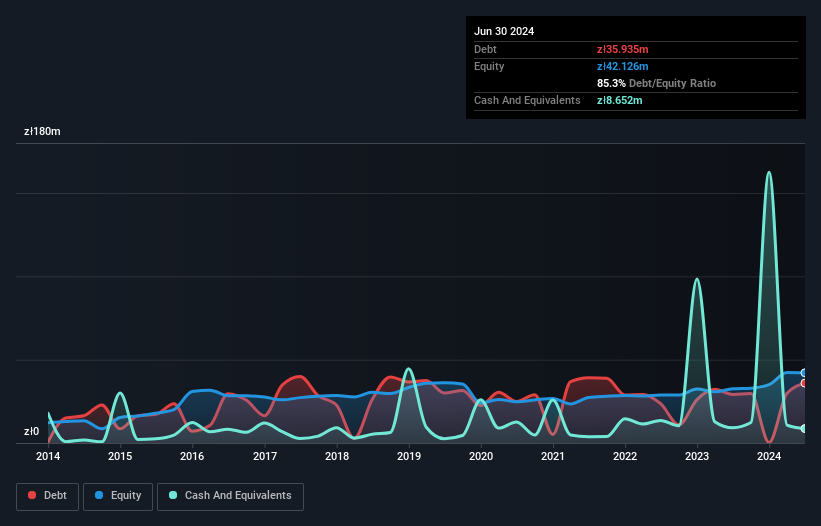Click the 2015 x-axis label
The height and width of the screenshot is (526, 821).
click(120, 456)
